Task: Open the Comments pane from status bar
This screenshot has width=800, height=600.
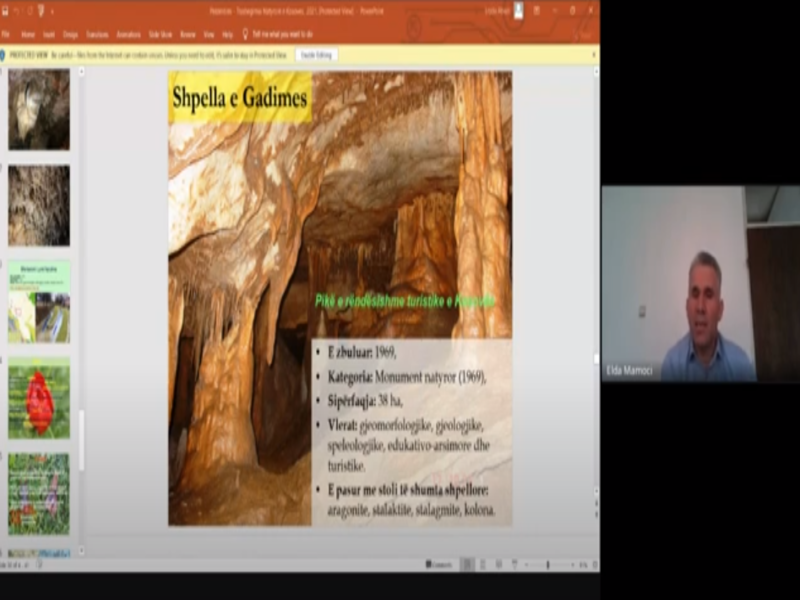Action: pos(439,565)
